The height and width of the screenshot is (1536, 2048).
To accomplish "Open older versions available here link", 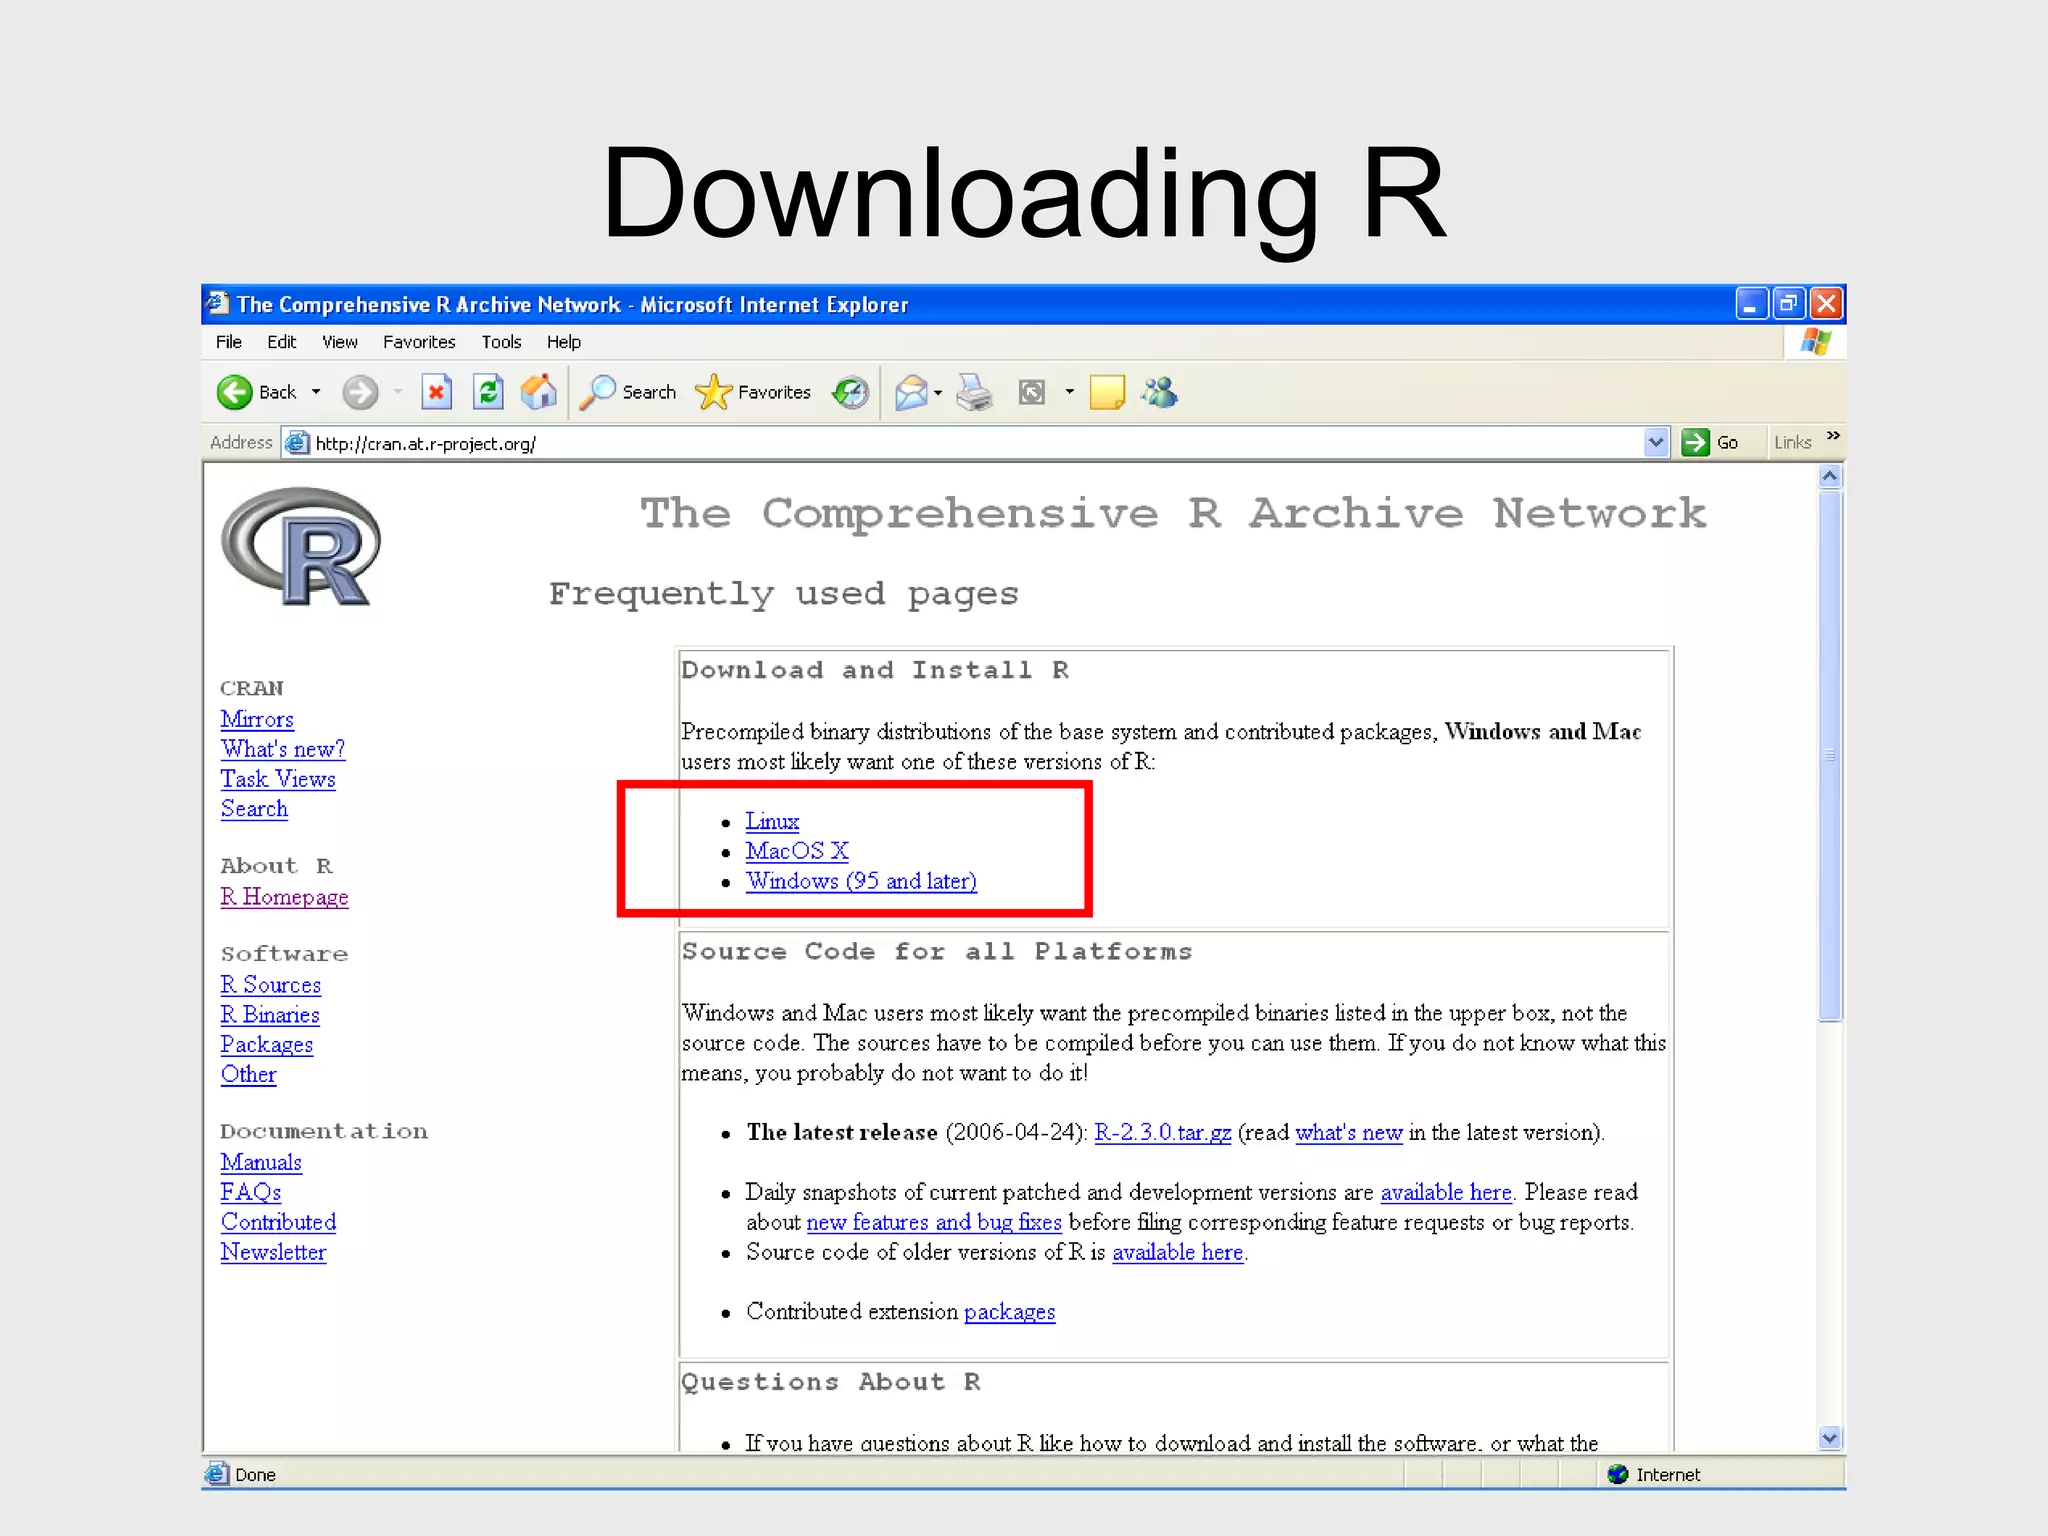I will tap(1177, 1253).
